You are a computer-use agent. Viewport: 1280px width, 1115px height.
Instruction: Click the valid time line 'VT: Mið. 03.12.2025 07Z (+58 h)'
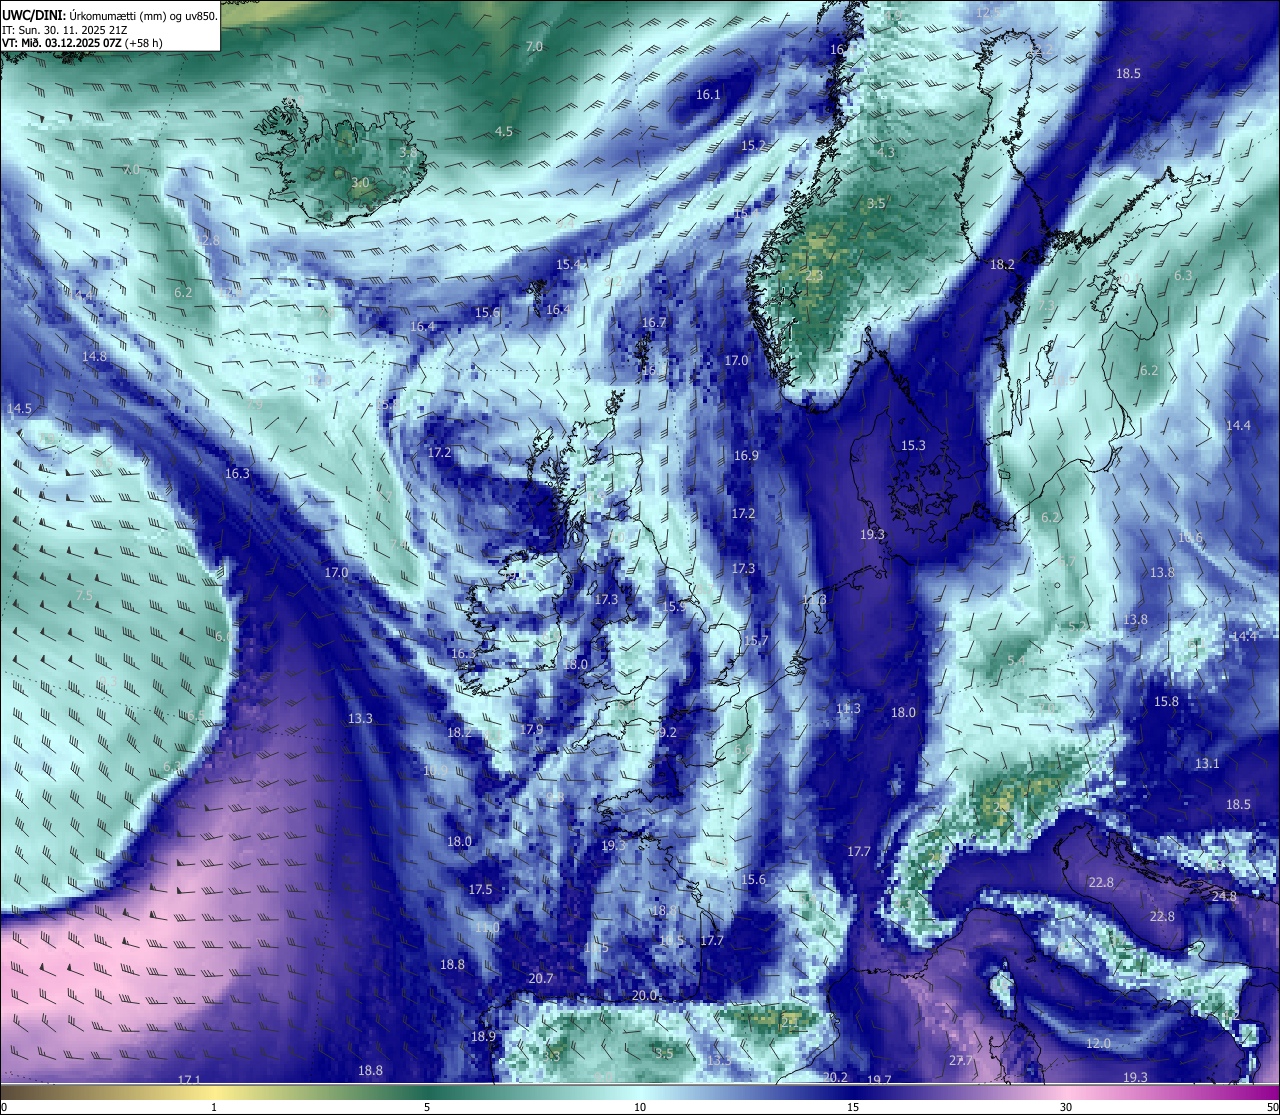coord(82,43)
